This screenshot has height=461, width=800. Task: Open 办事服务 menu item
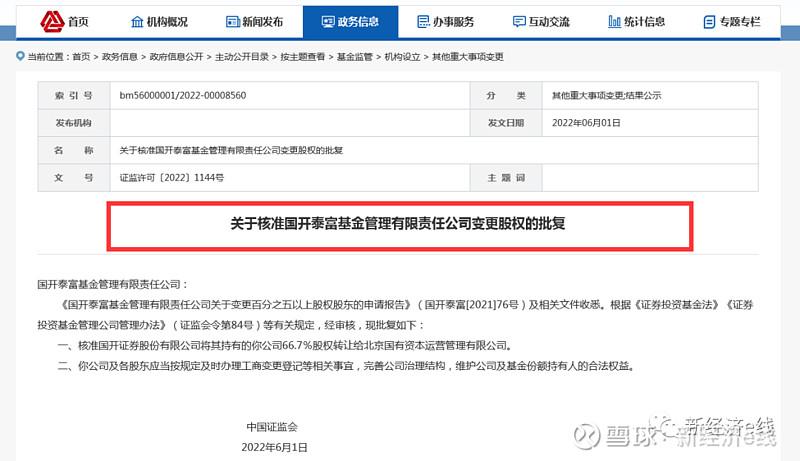click(454, 21)
